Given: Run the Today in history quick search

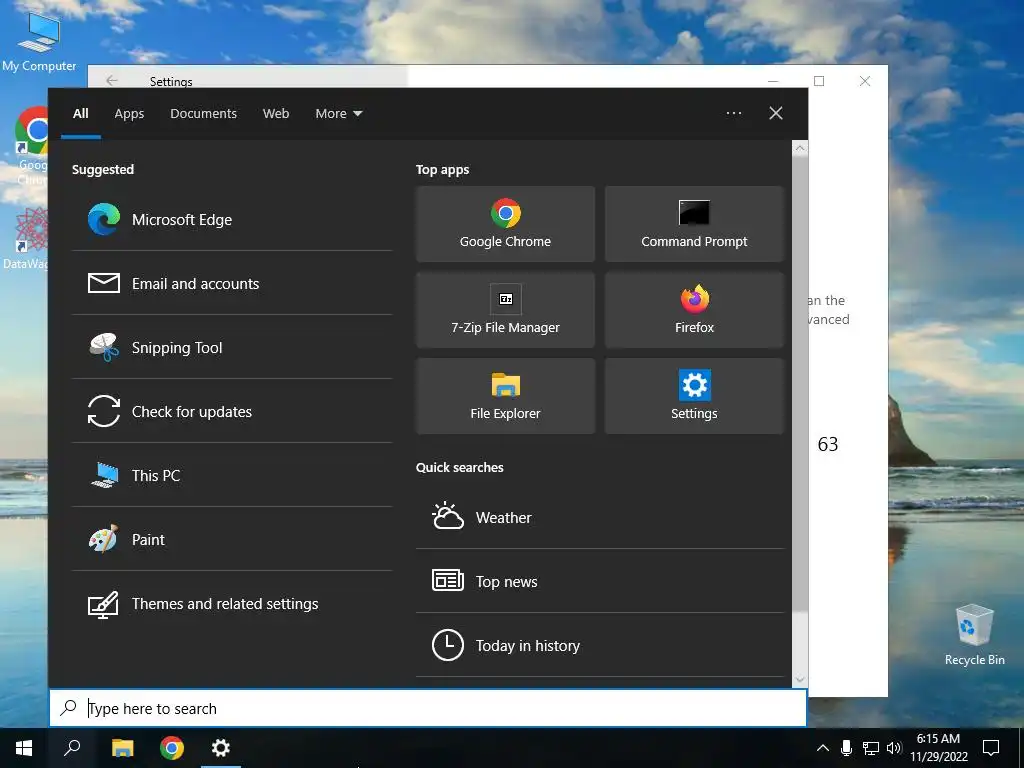Looking at the screenshot, I should tap(600, 645).
